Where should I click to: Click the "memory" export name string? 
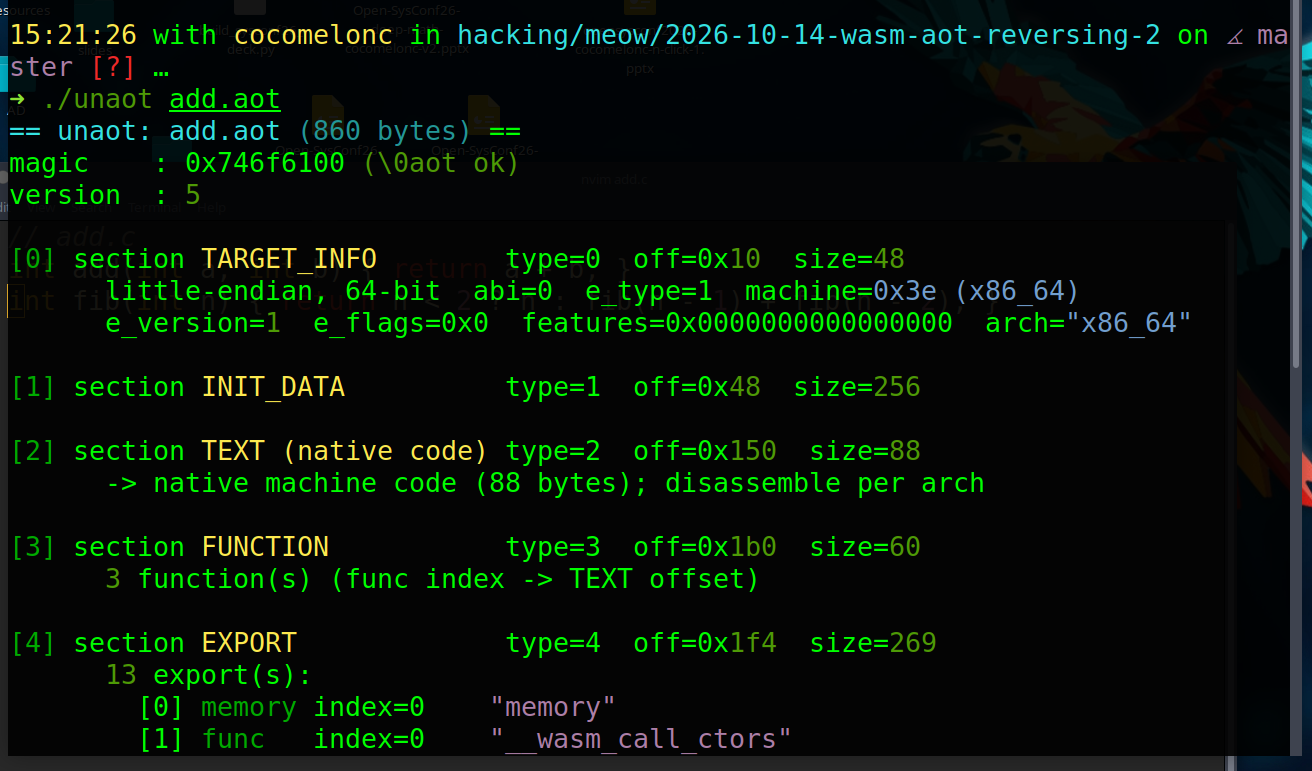coord(553,707)
